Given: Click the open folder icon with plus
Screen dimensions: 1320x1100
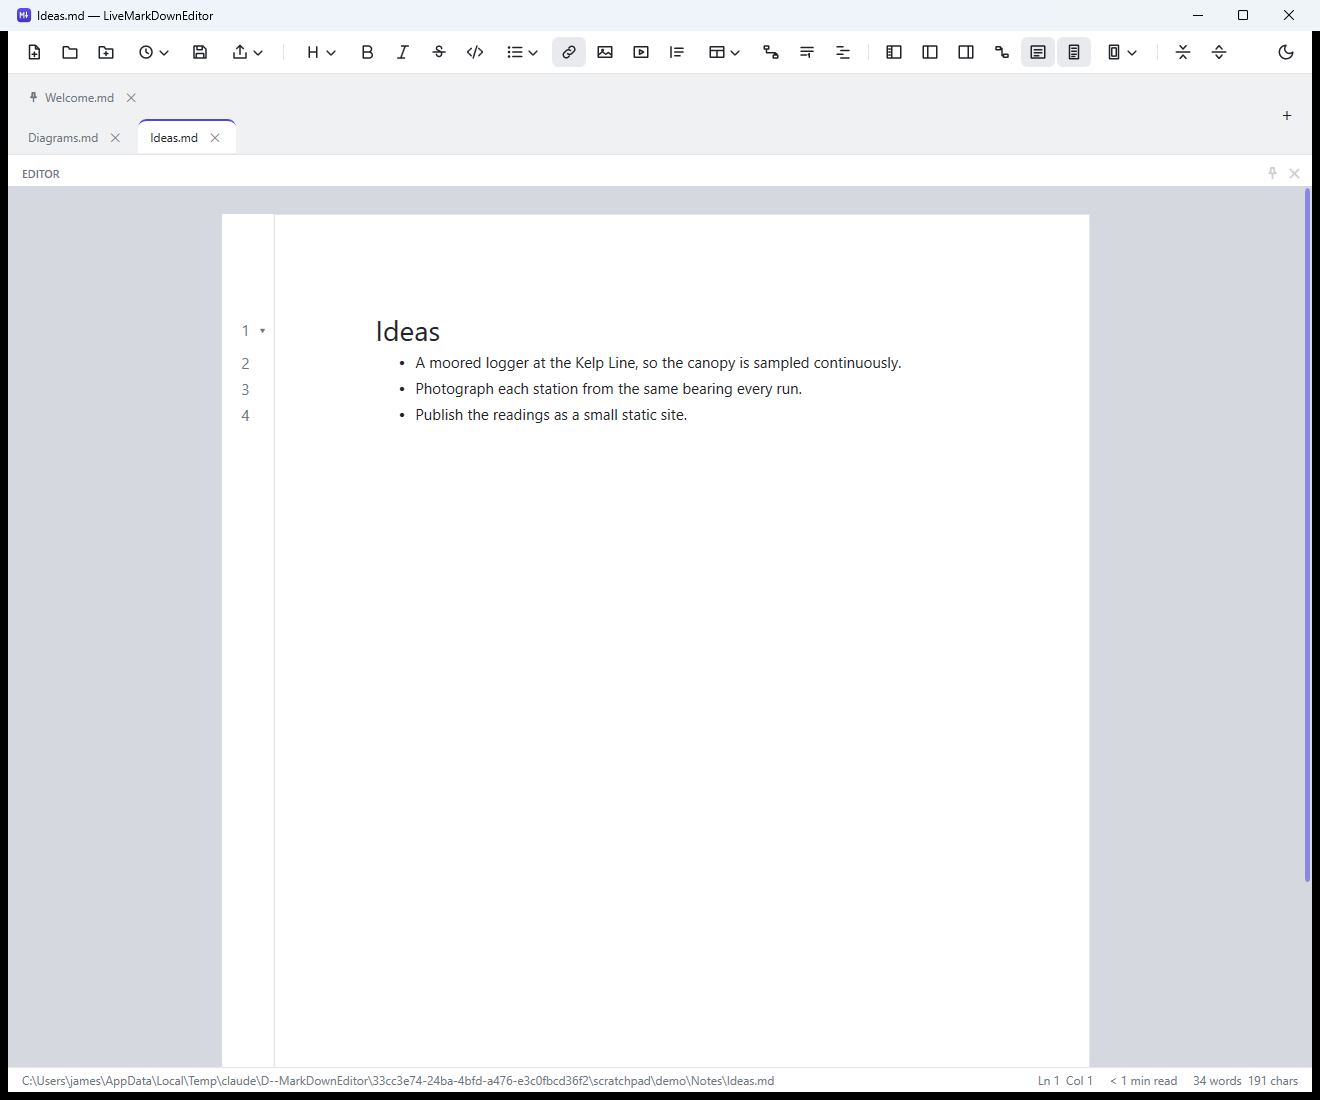Looking at the screenshot, I should coord(106,52).
